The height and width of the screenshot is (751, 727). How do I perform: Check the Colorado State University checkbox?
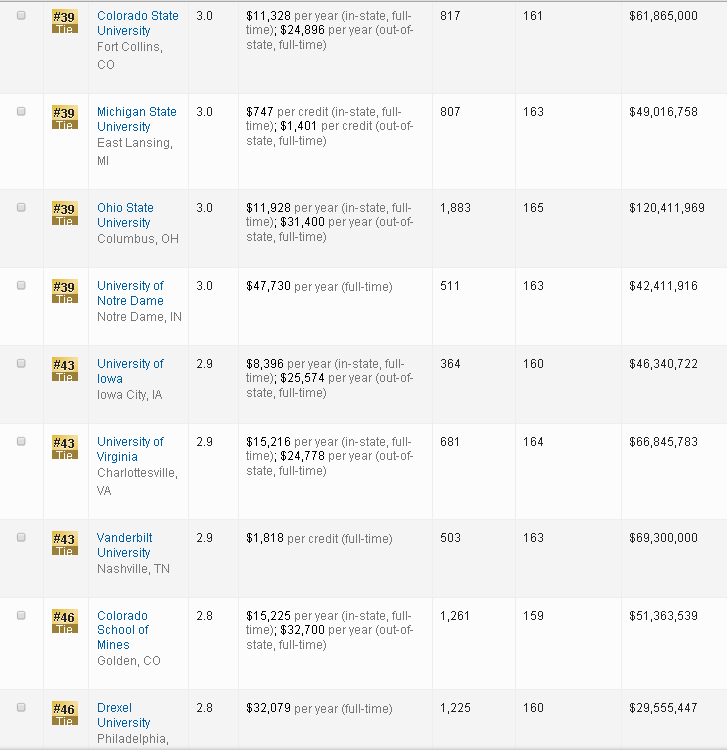click(x=21, y=16)
